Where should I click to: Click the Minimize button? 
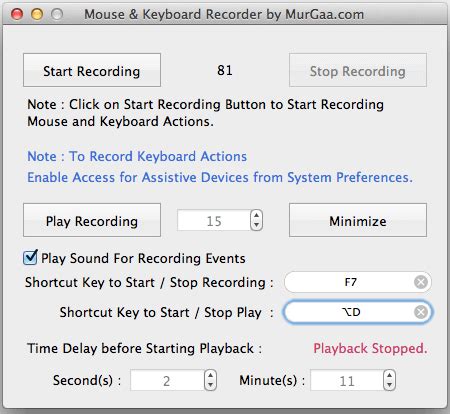(358, 220)
